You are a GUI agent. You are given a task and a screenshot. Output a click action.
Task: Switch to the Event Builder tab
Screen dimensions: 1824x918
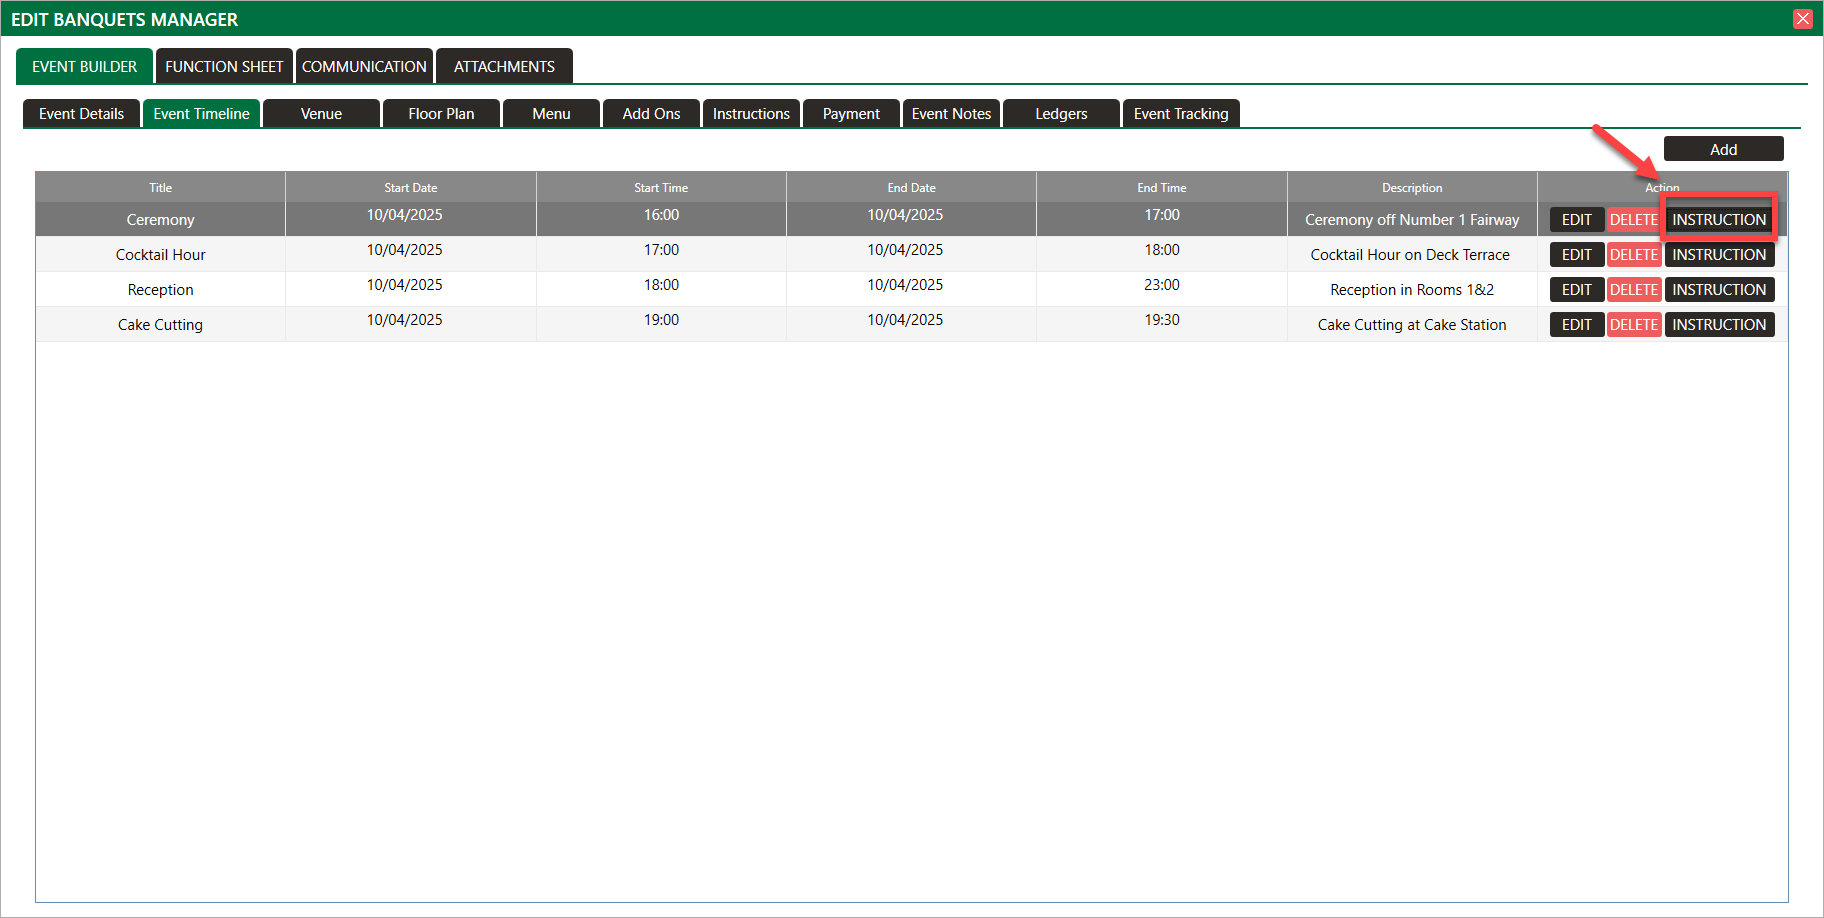[85, 66]
